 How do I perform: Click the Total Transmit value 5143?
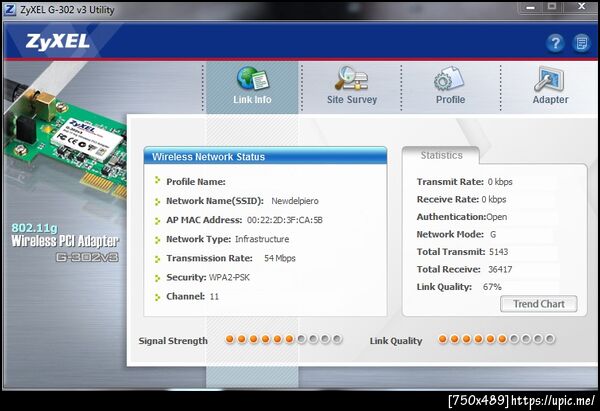coord(499,252)
